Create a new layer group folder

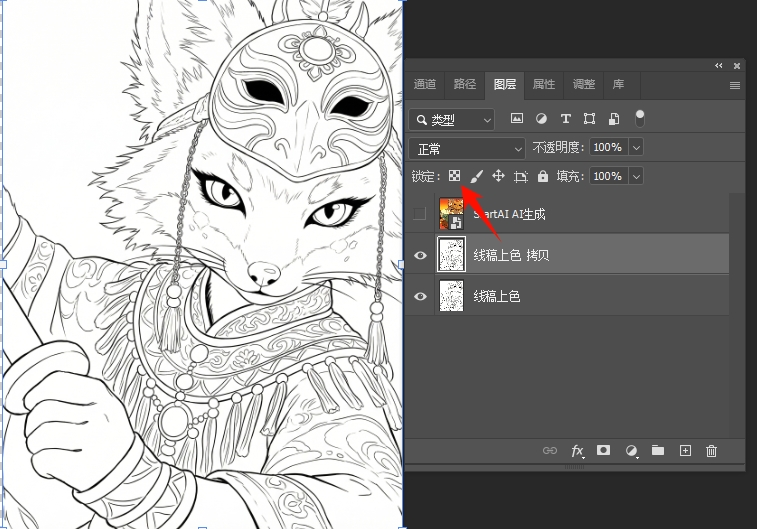coord(658,451)
